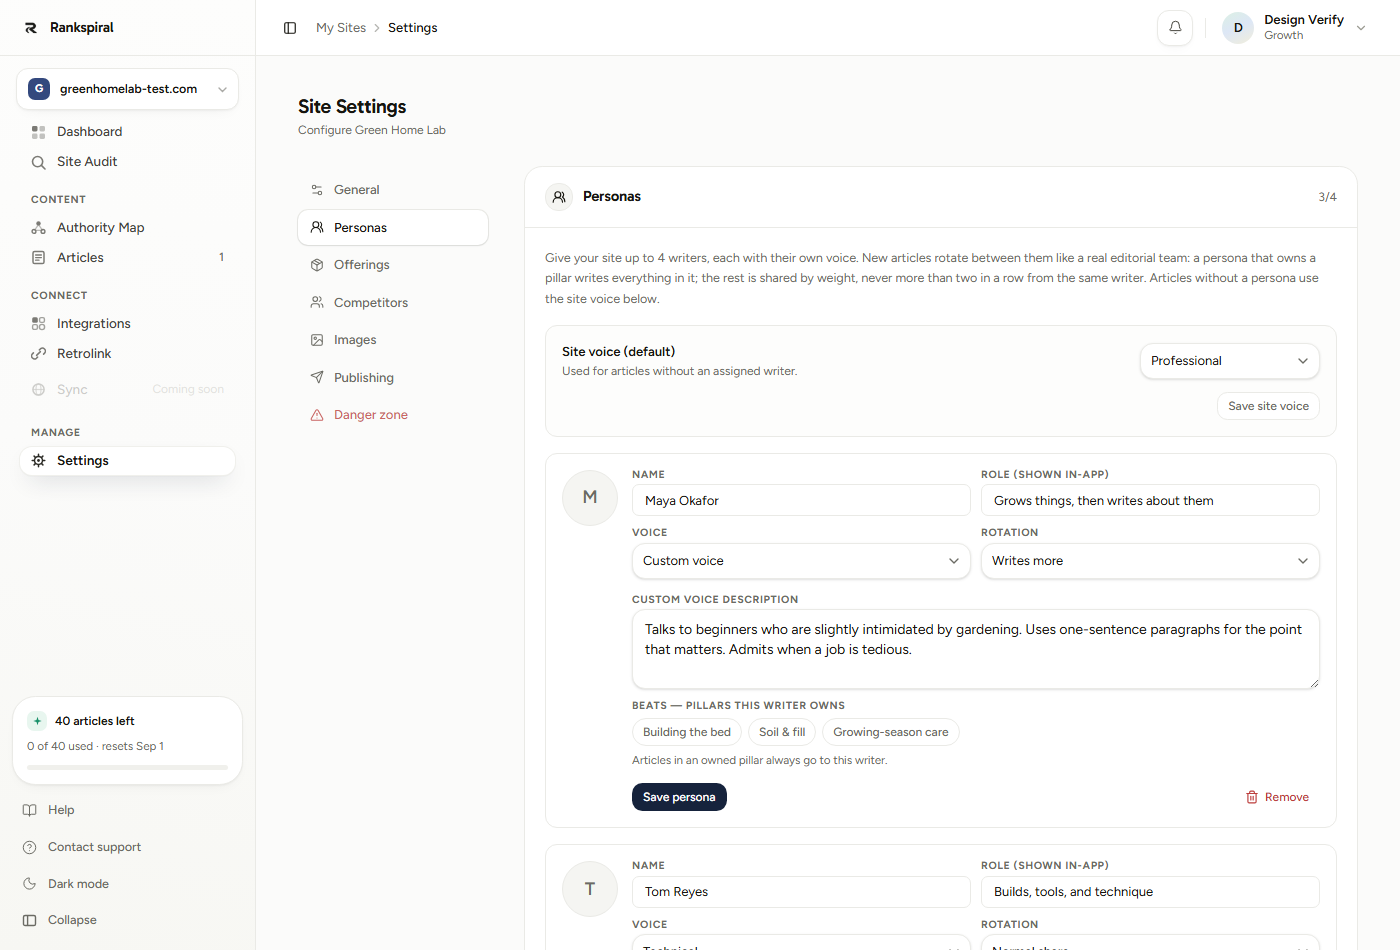The height and width of the screenshot is (950, 1400).
Task: Click the Remove trash icon for Maya Okafor
Action: point(1252,798)
